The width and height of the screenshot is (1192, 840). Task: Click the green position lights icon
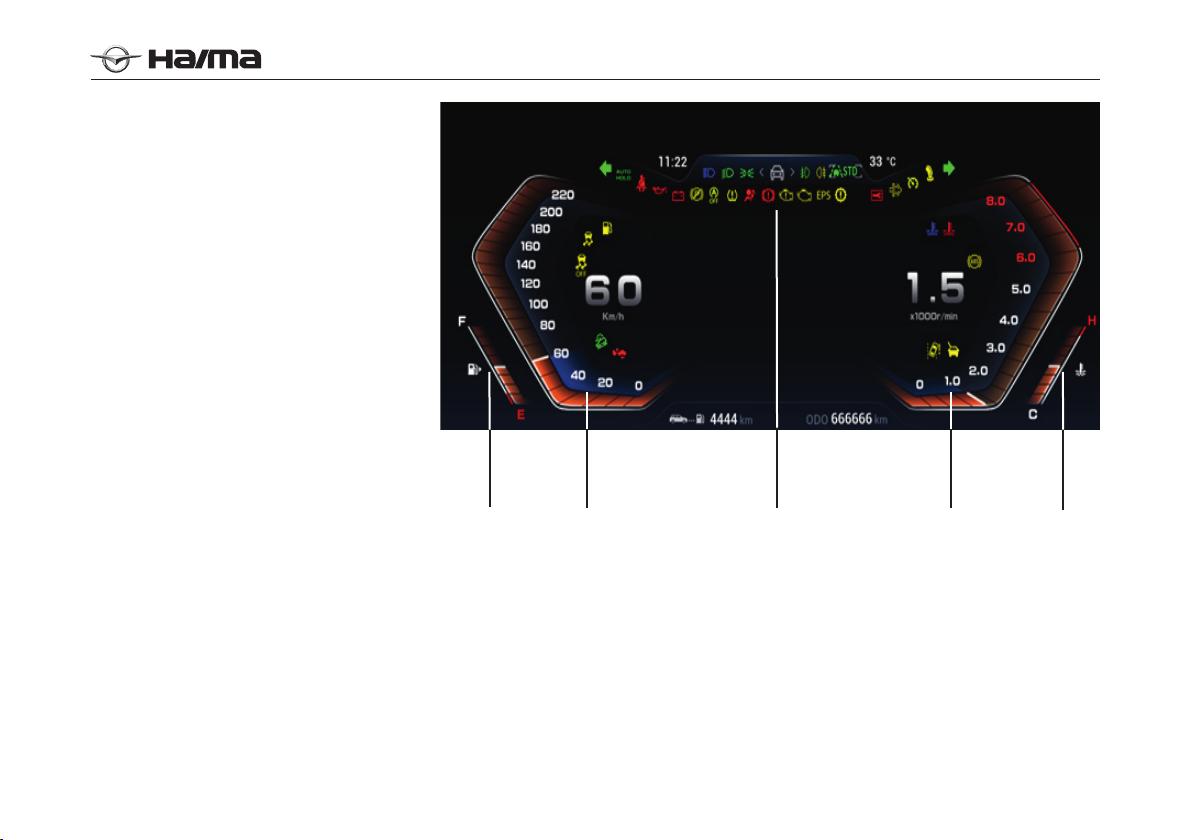point(747,173)
